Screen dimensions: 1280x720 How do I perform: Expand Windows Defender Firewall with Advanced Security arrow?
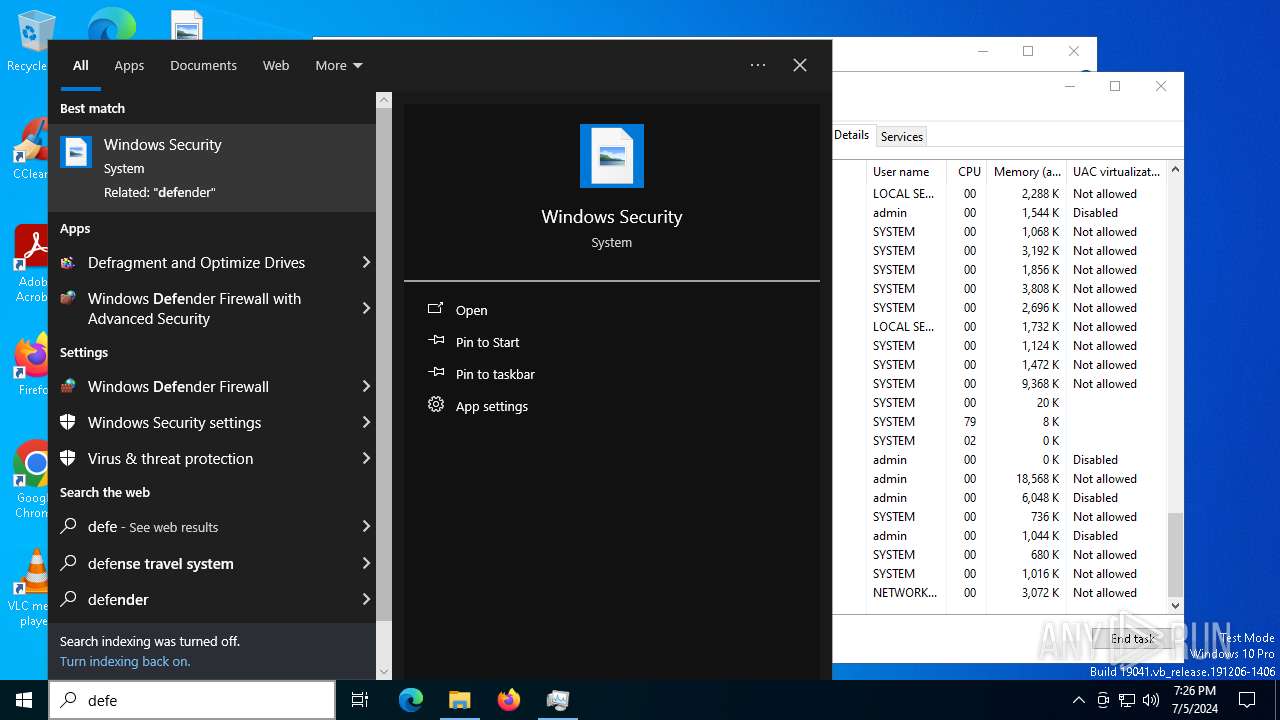pos(366,308)
